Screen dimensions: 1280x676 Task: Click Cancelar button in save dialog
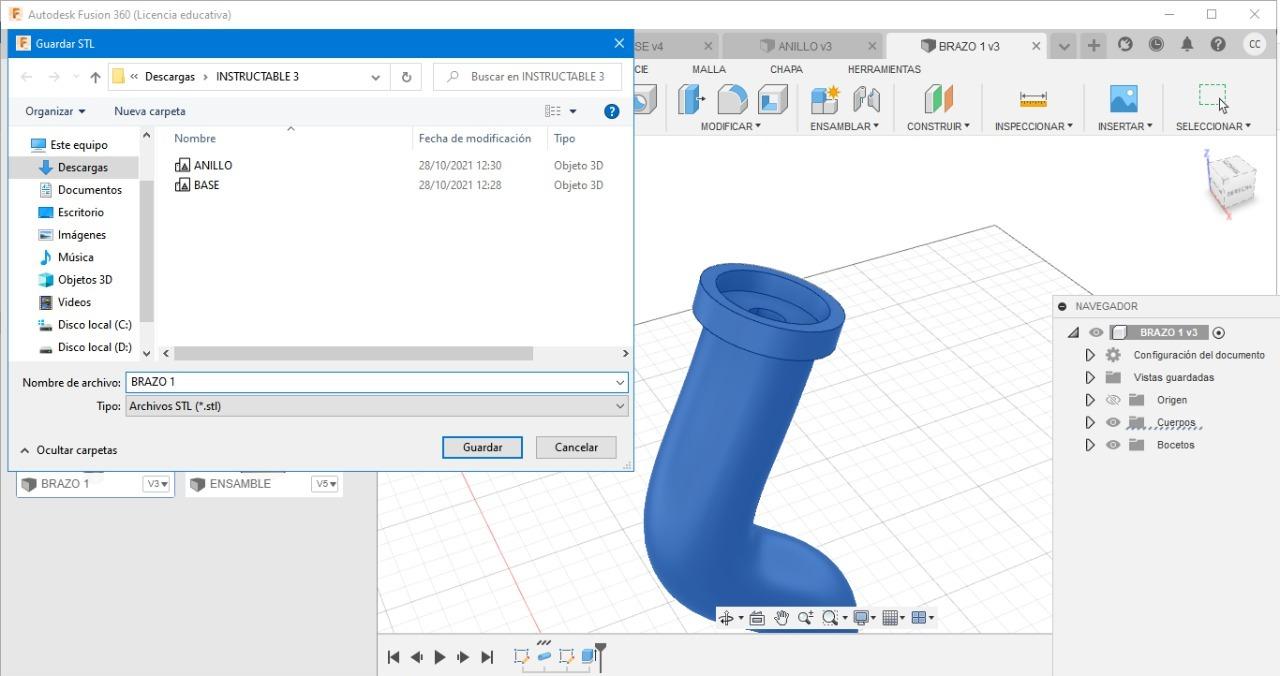(576, 447)
